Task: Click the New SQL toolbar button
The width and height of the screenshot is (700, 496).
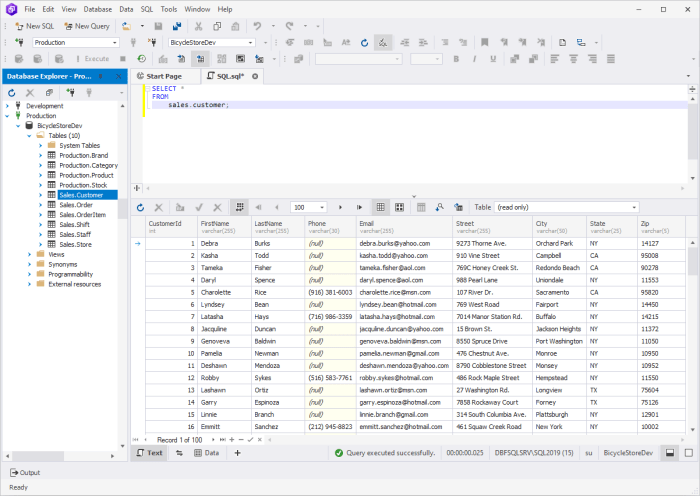Action: click(x=34, y=26)
